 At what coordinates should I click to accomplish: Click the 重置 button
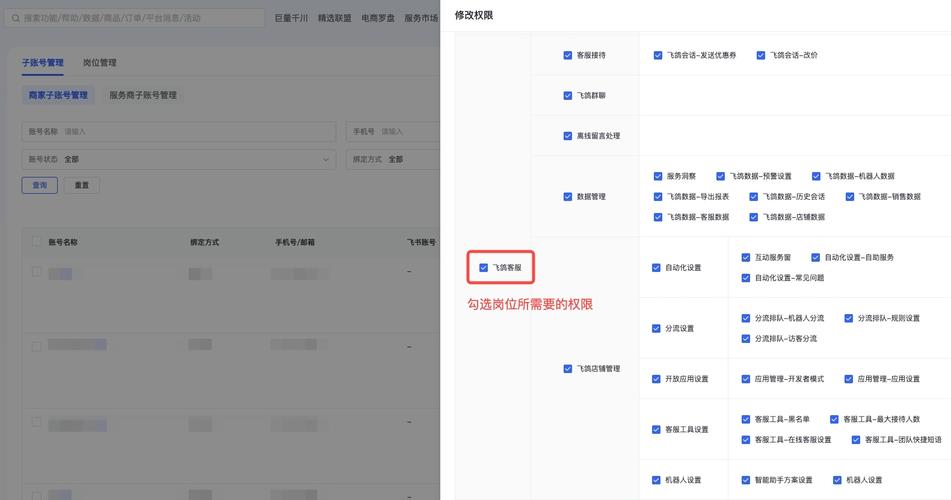coord(82,185)
